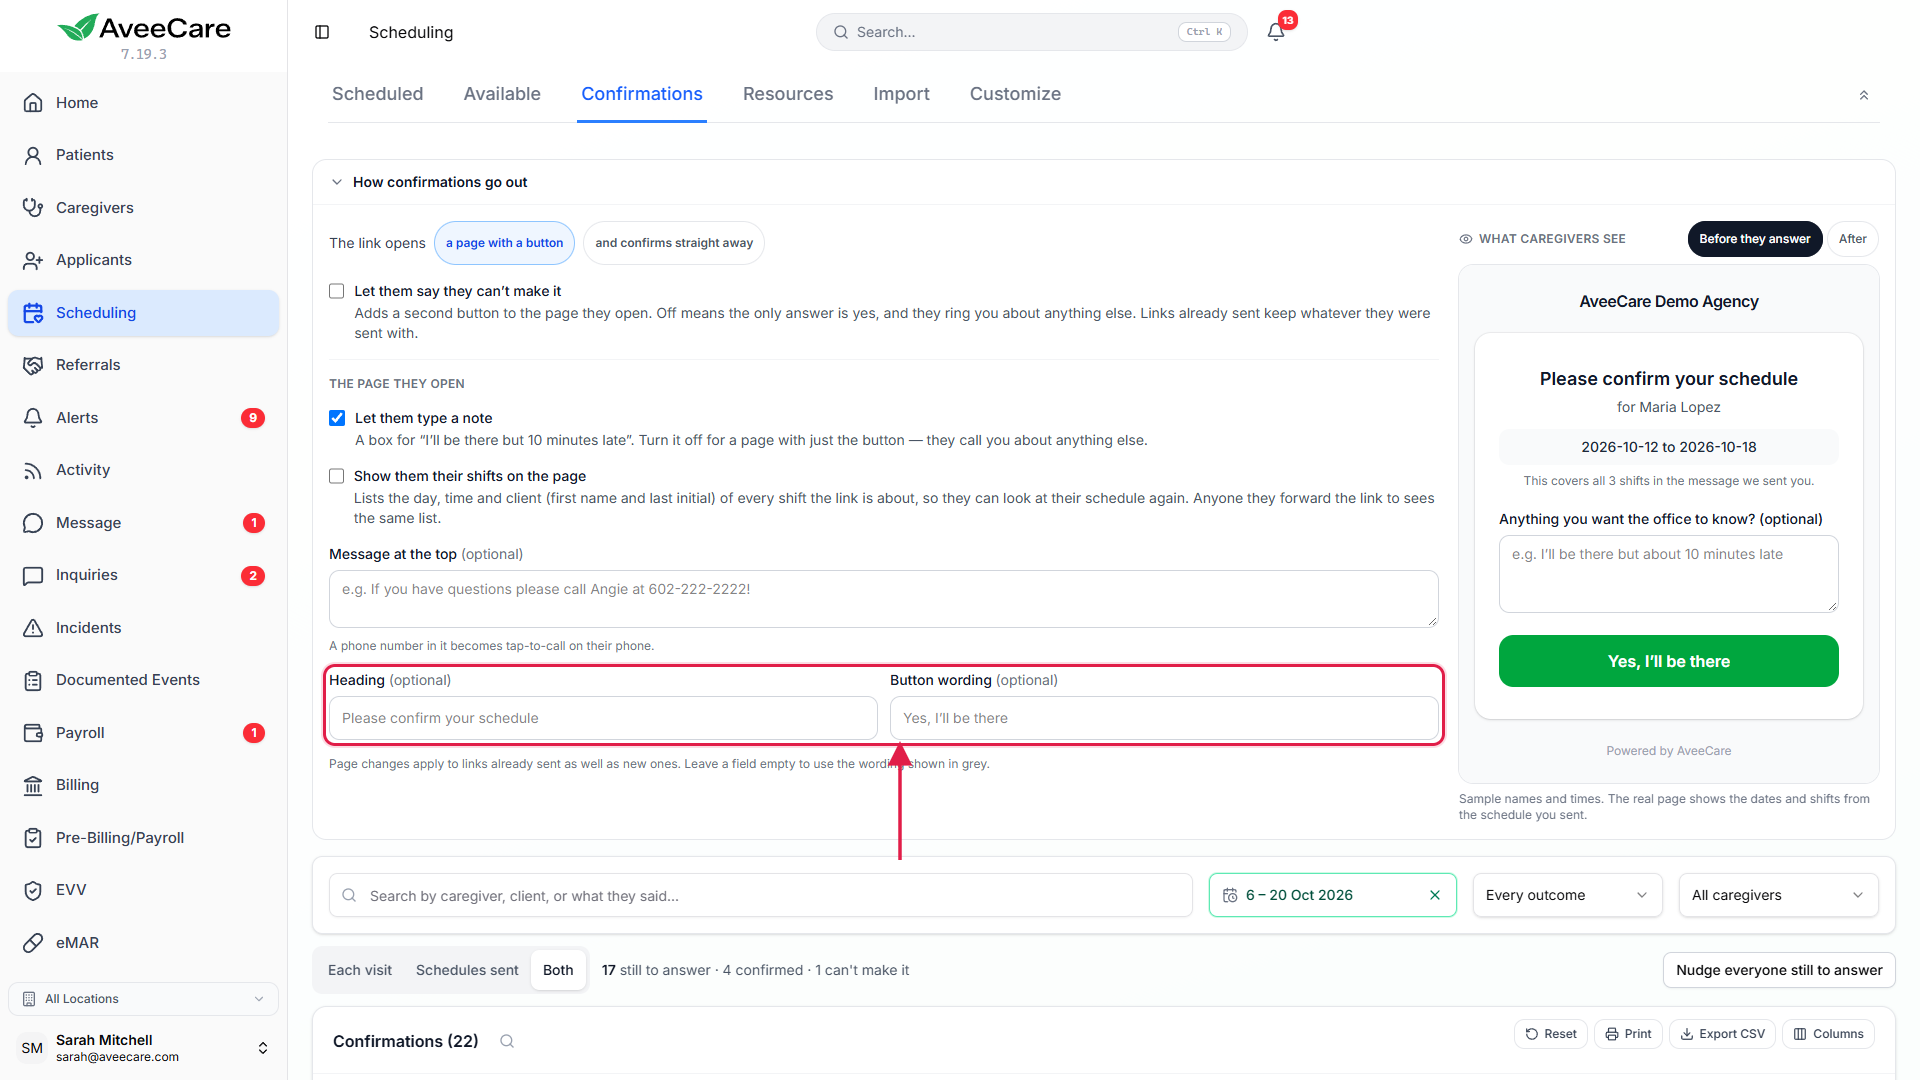
Task: Uncheck 'Let them type a note'
Action: (x=337, y=418)
